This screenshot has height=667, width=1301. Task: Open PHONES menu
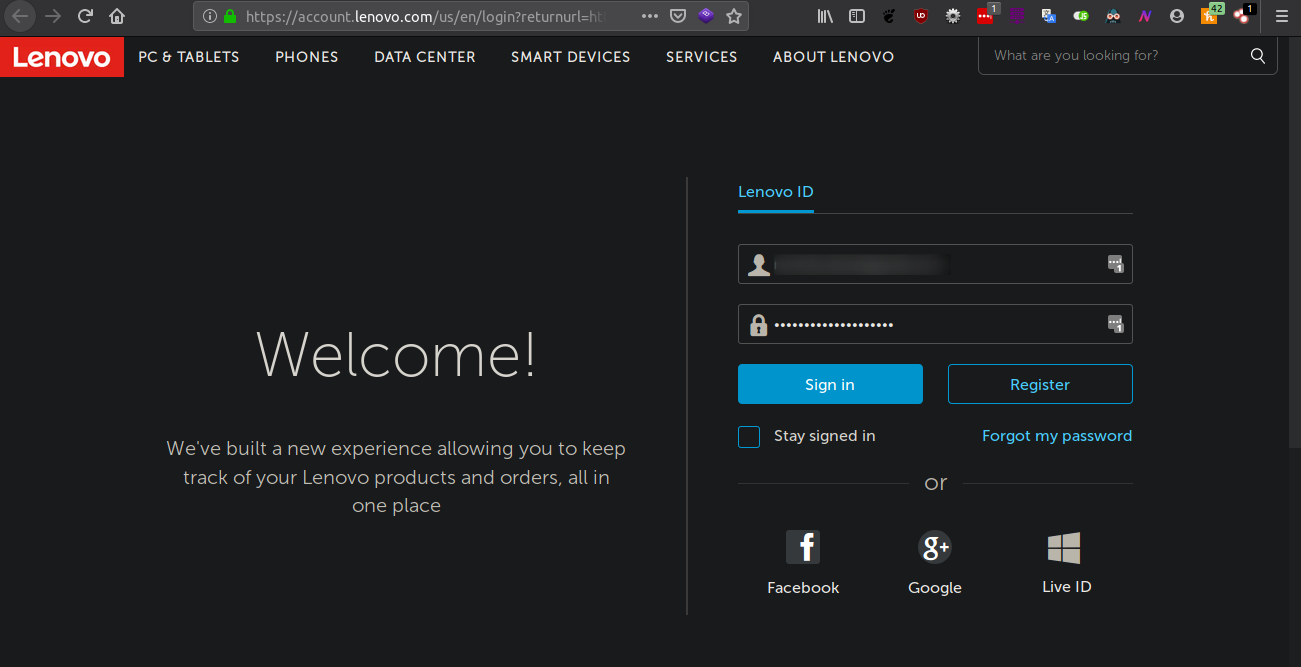pyautogui.click(x=307, y=57)
